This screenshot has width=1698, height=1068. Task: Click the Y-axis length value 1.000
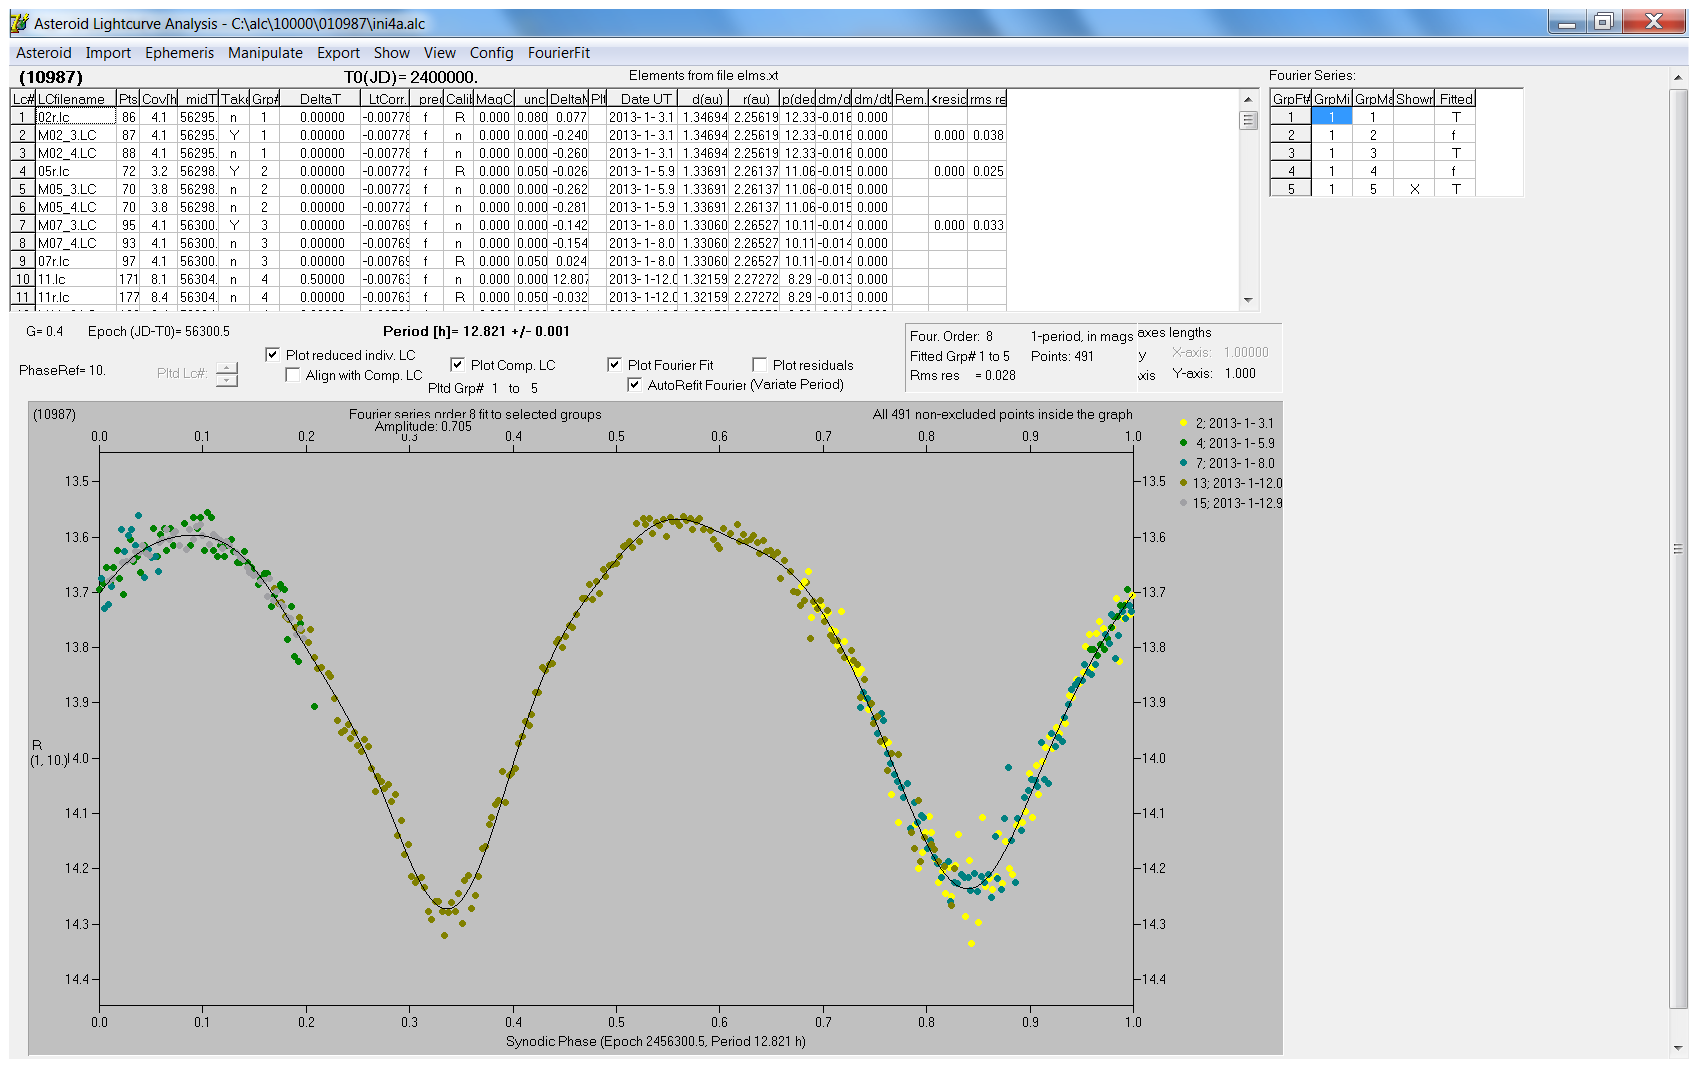tap(1240, 373)
